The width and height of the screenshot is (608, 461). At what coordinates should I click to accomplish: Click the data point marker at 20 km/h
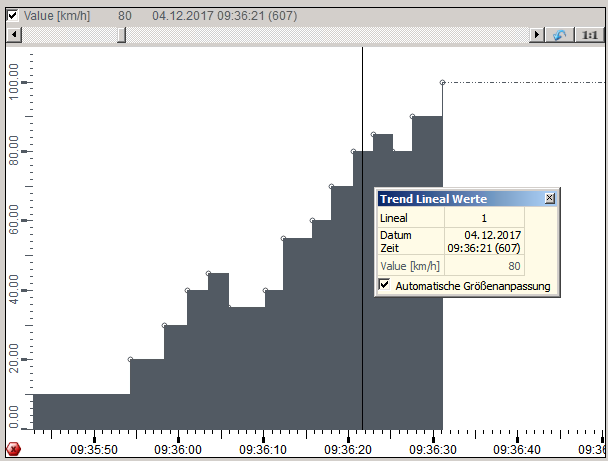(130, 359)
